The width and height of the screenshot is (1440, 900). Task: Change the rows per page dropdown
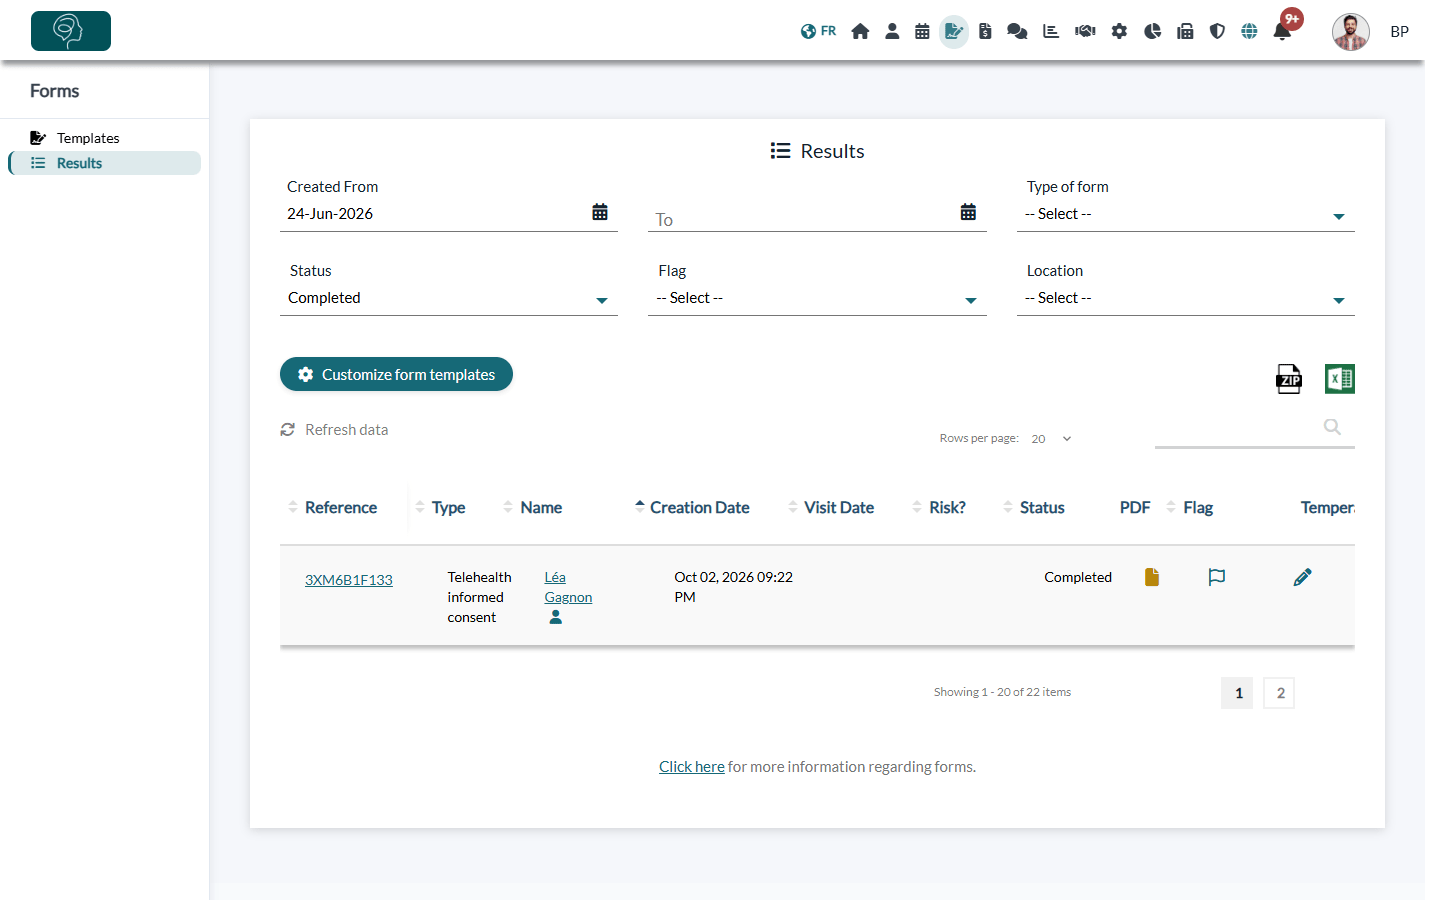coord(1052,439)
